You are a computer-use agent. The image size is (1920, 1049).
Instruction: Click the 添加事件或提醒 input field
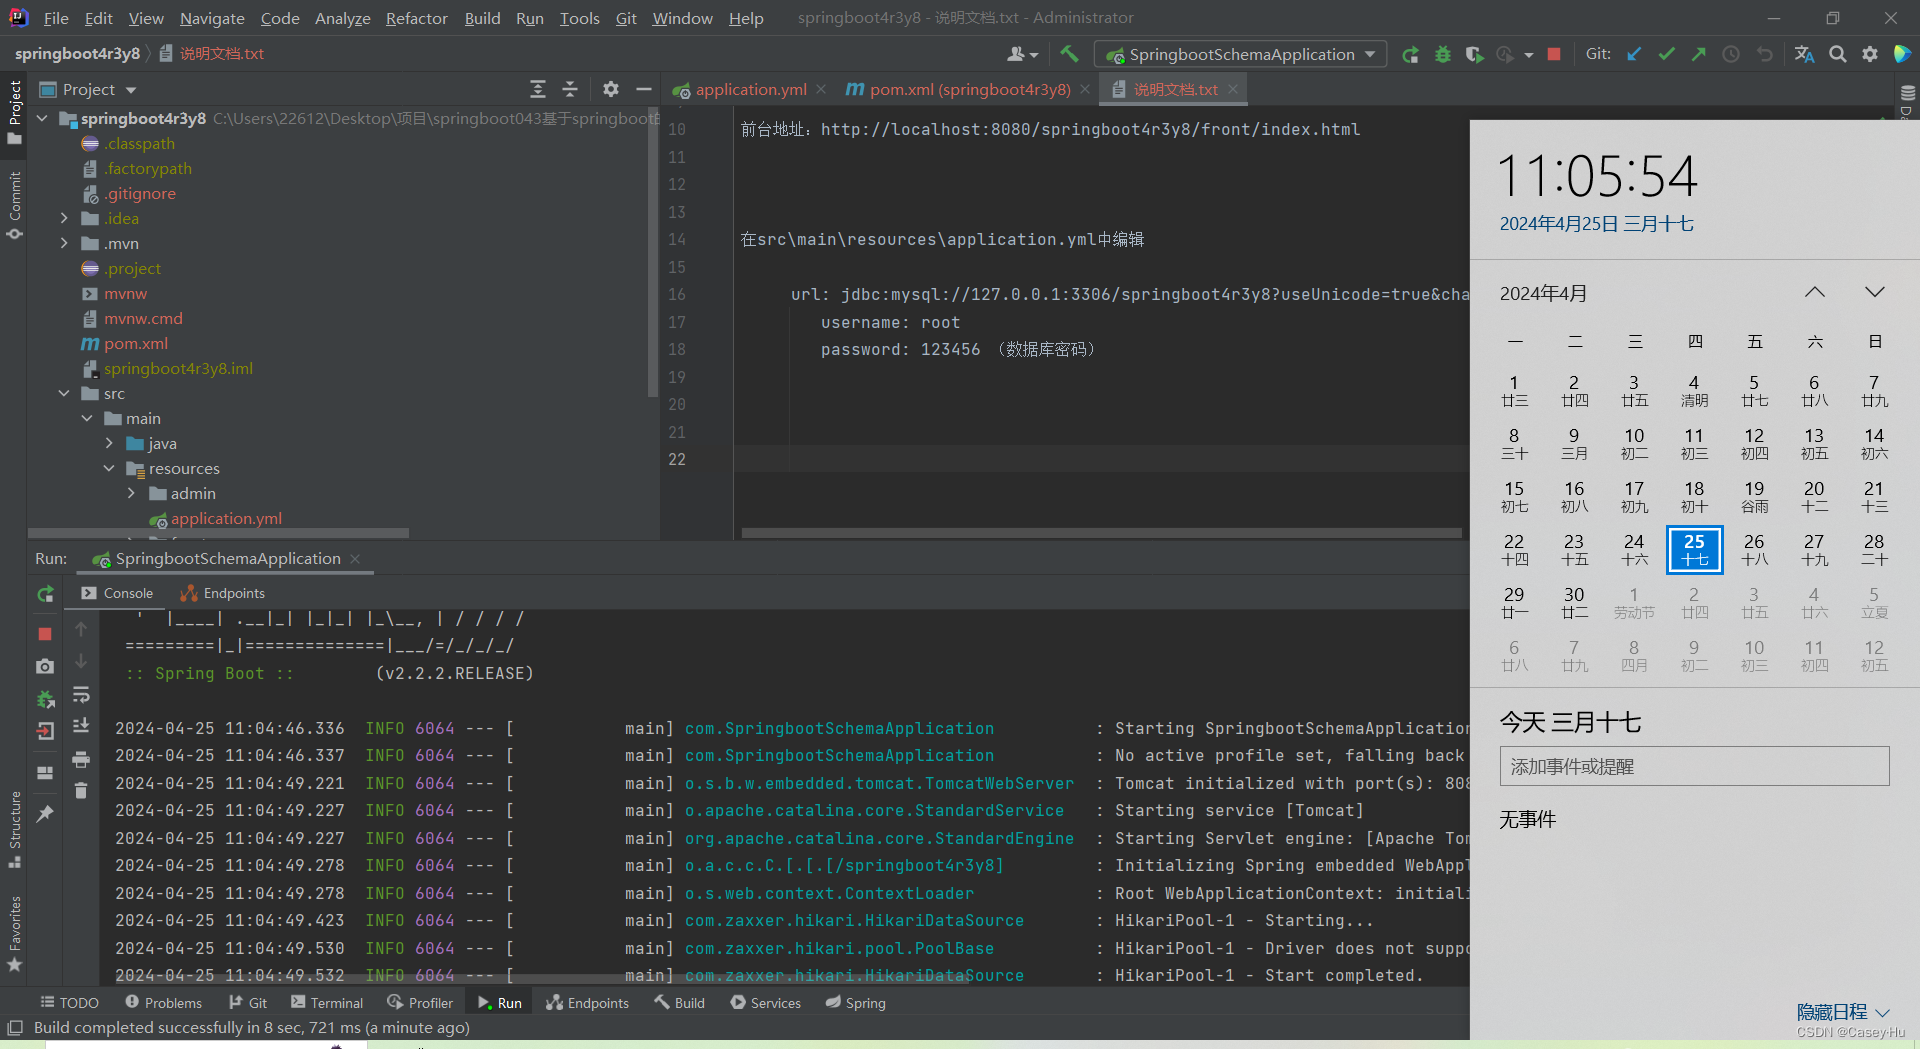[x=1694, y=766]
